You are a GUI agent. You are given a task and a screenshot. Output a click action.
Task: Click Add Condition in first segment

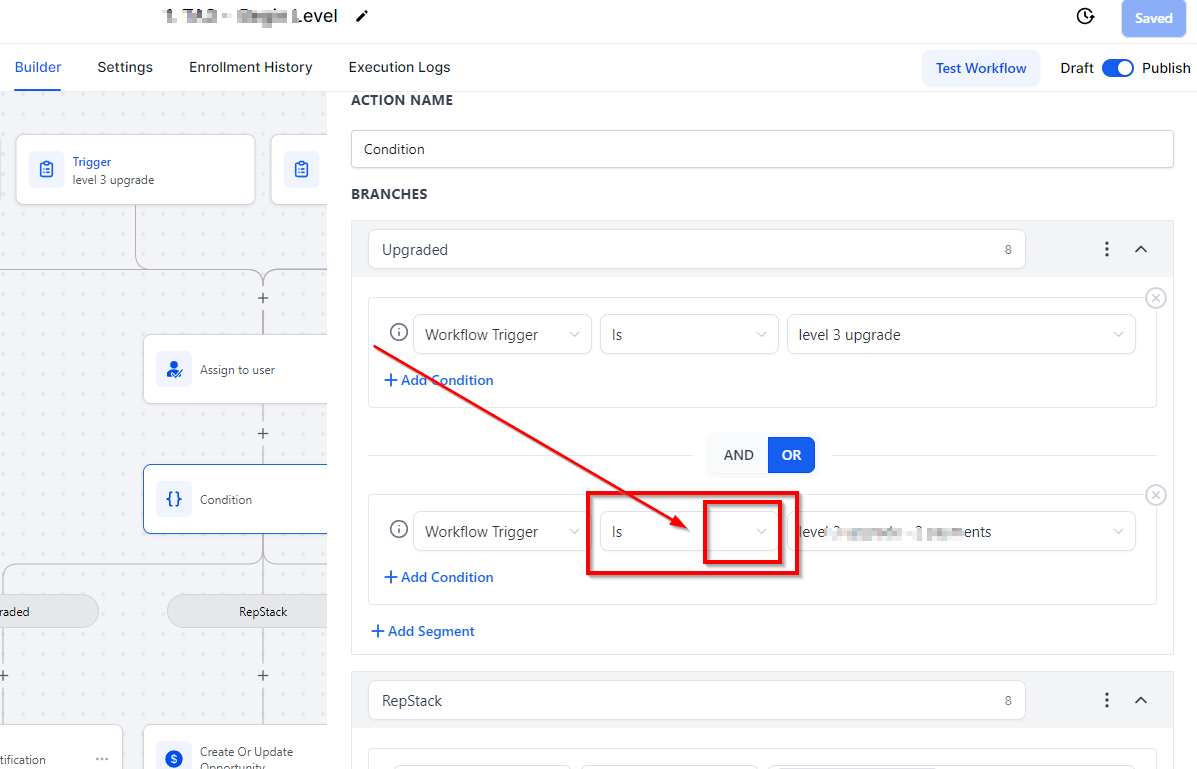point(438,380)
